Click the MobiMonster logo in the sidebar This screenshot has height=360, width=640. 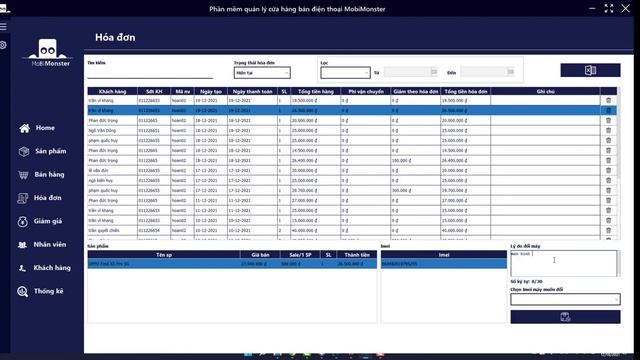coord(49,53)
